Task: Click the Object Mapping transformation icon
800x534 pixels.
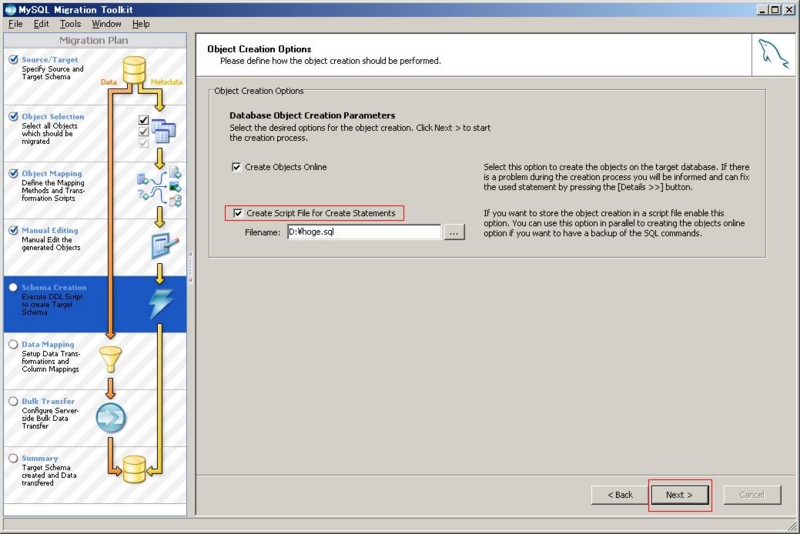Action: (x=160, y=187)
